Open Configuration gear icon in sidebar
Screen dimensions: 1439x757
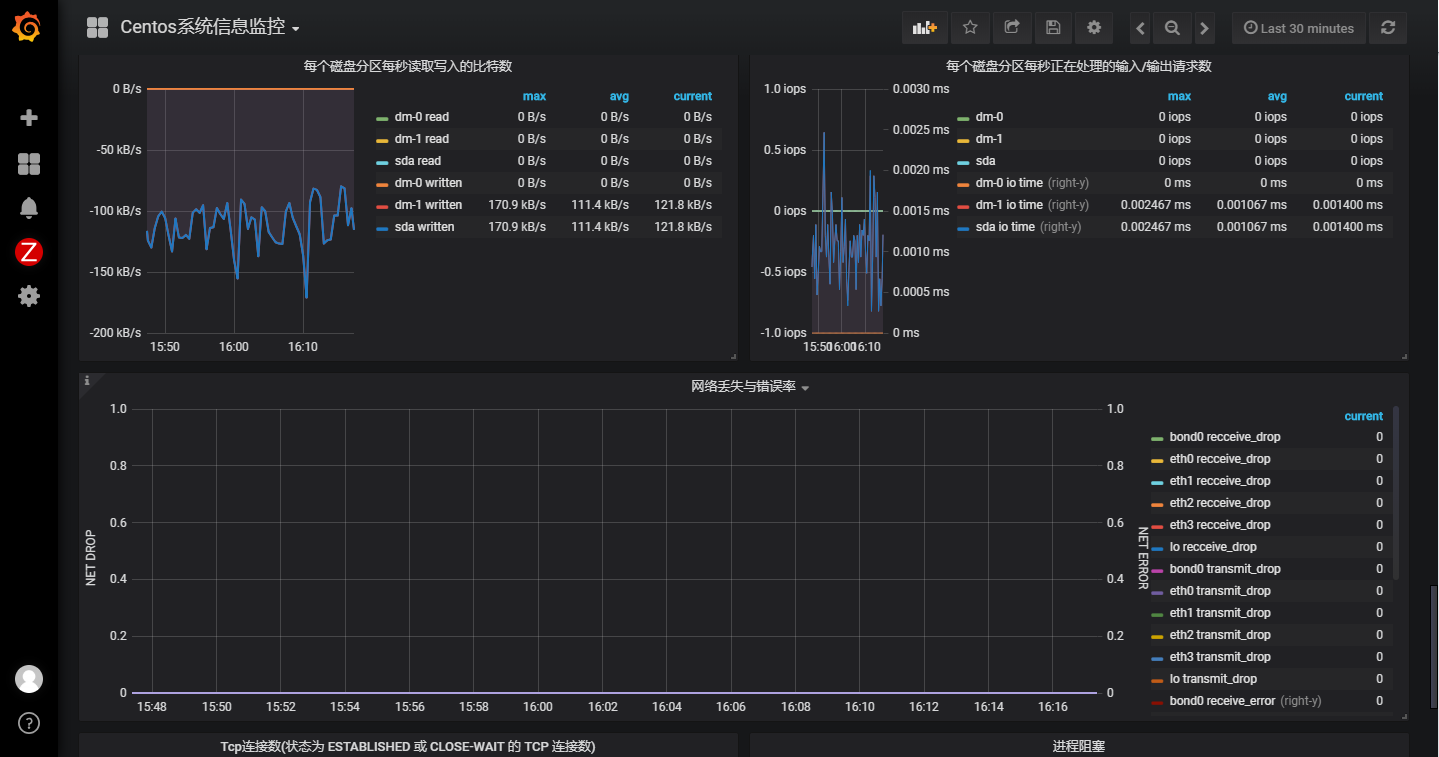click(29, 296)
